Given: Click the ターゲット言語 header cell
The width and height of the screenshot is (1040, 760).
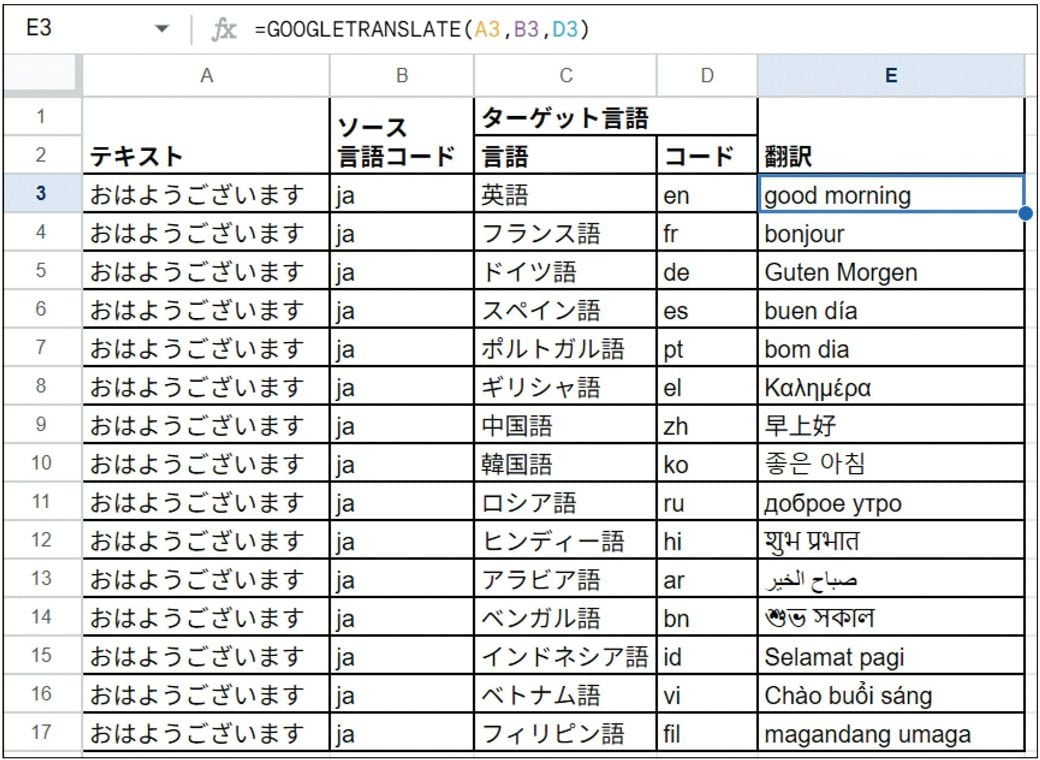Looking at the screenshot, I should 614,117.
